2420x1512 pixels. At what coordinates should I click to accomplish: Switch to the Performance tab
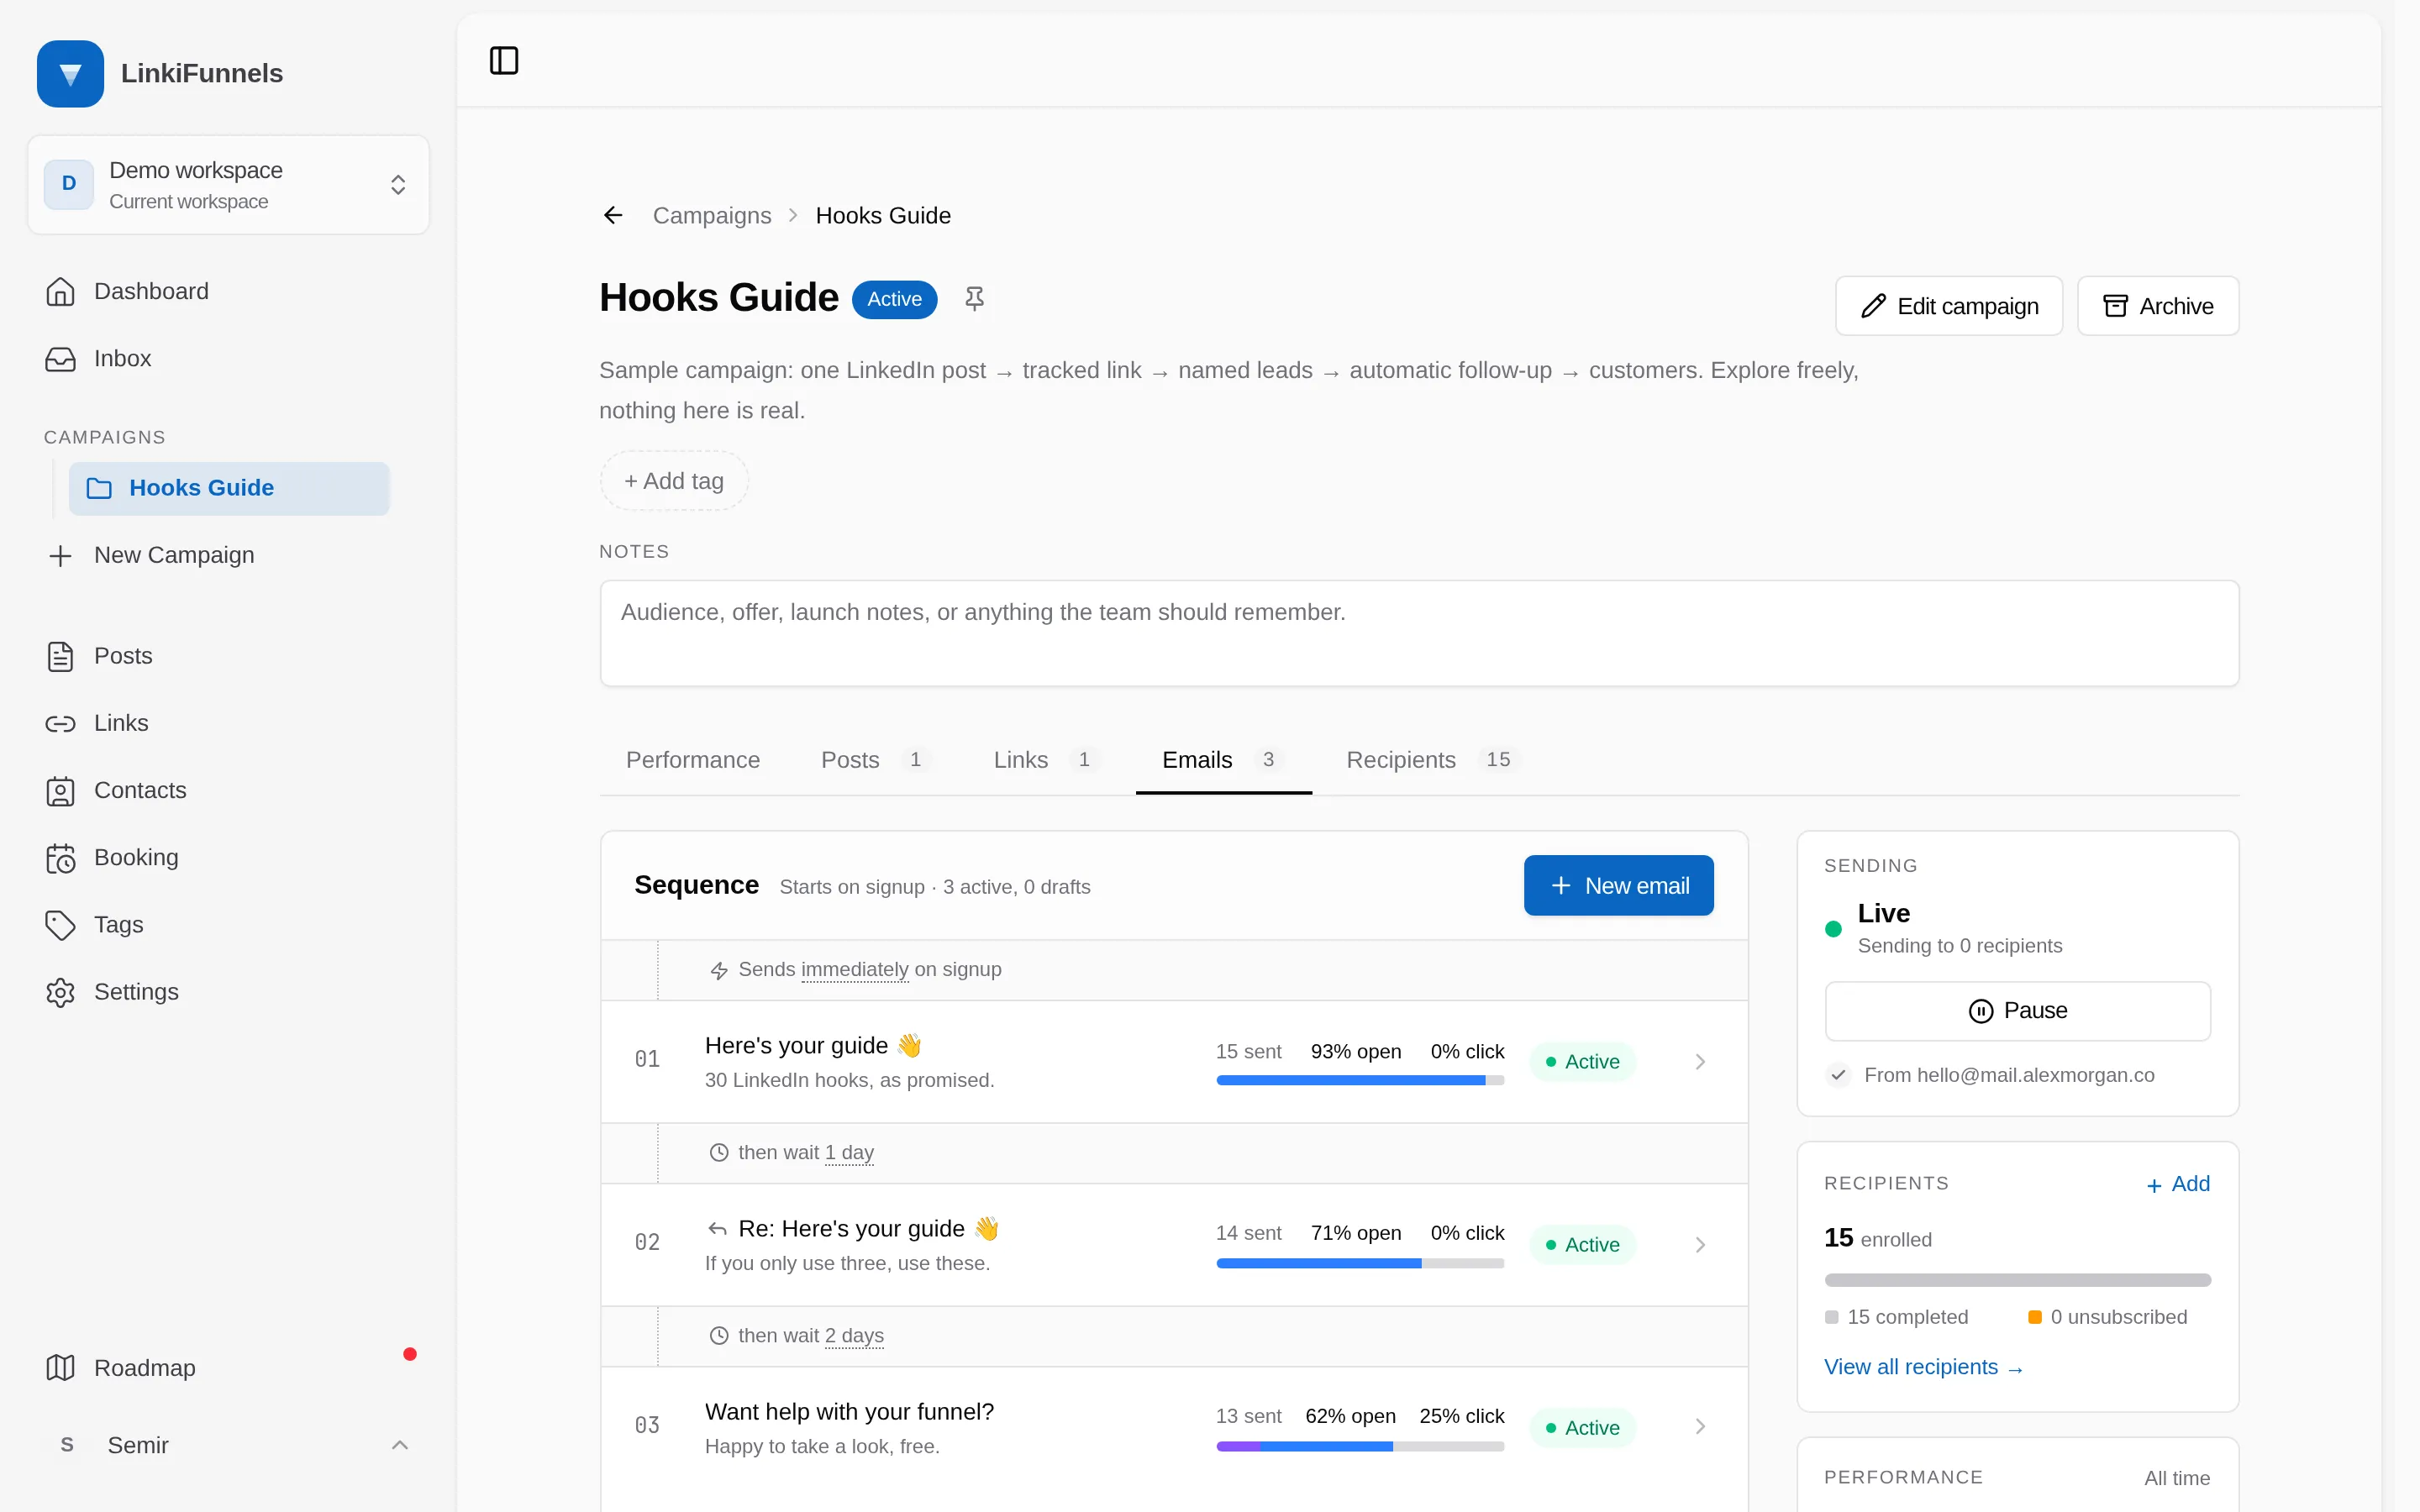pyautogui.click(x=692, y=759)
